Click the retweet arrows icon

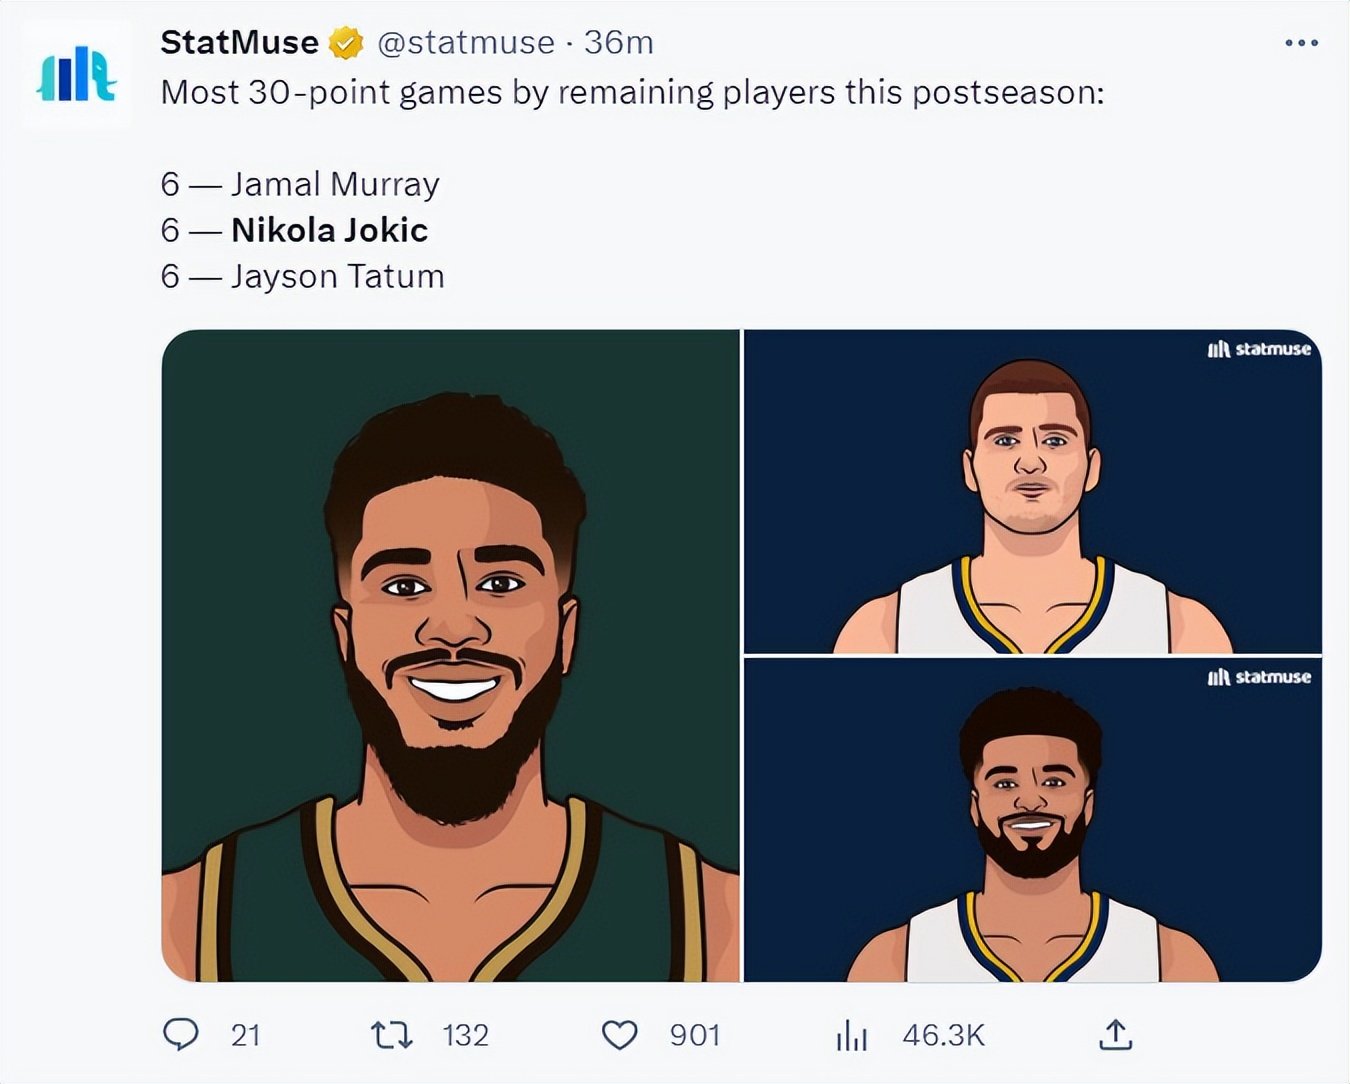(392, 1034)
